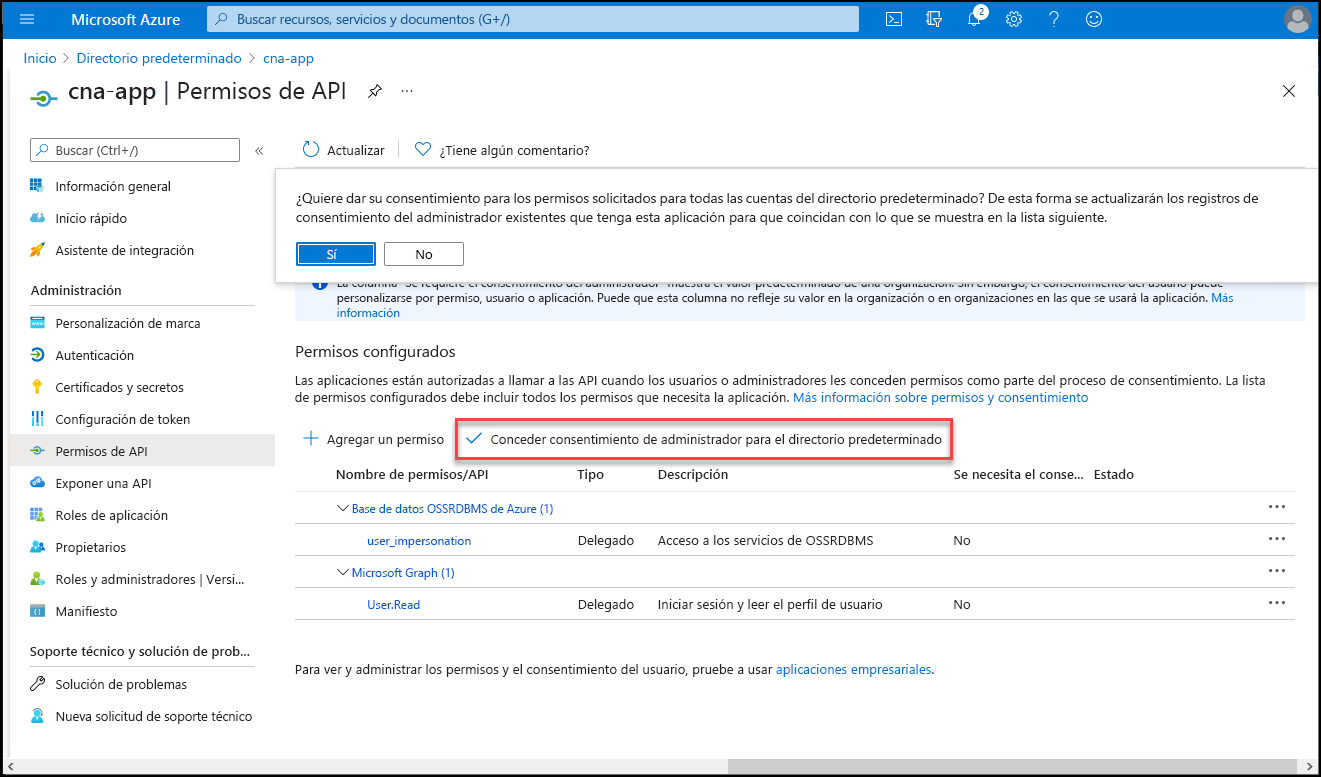Open ellipsis menu for User.Read row
The image size is (1321, 777).
point(1276,603)
